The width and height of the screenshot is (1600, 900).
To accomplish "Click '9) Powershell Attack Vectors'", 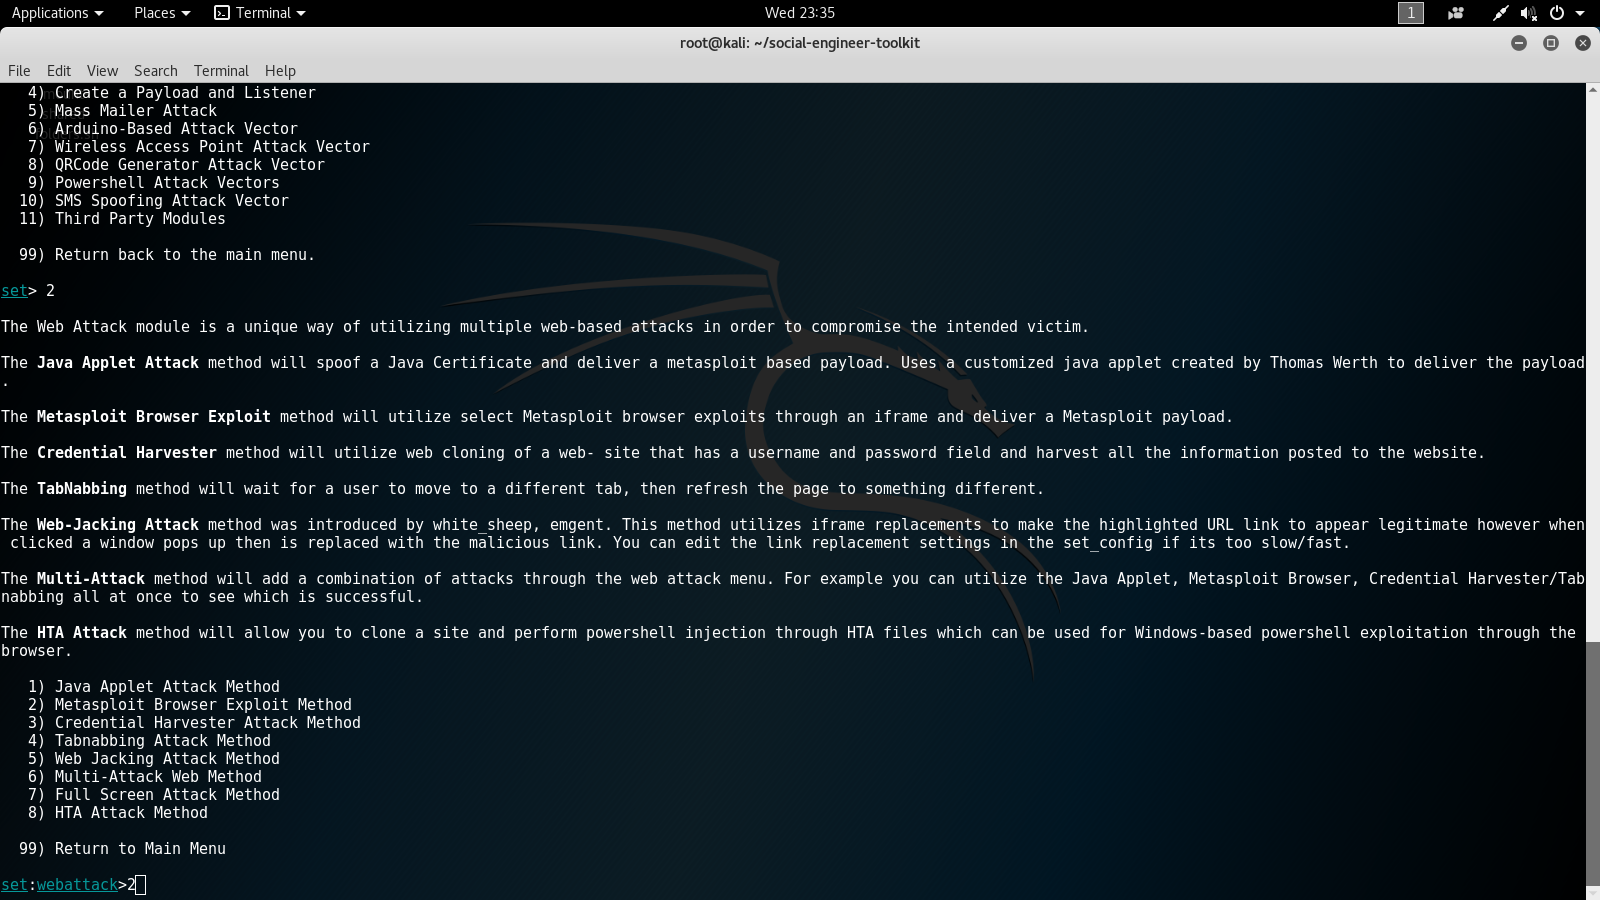I will [x=154, y=183].
